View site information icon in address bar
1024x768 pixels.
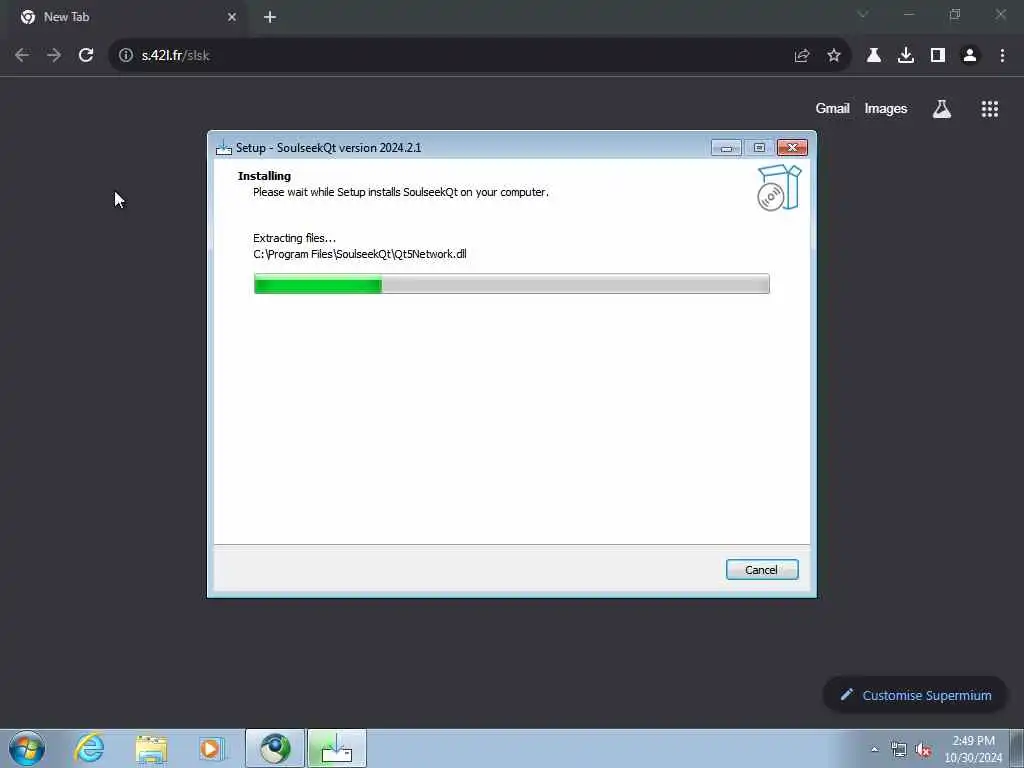click(125, 55)
